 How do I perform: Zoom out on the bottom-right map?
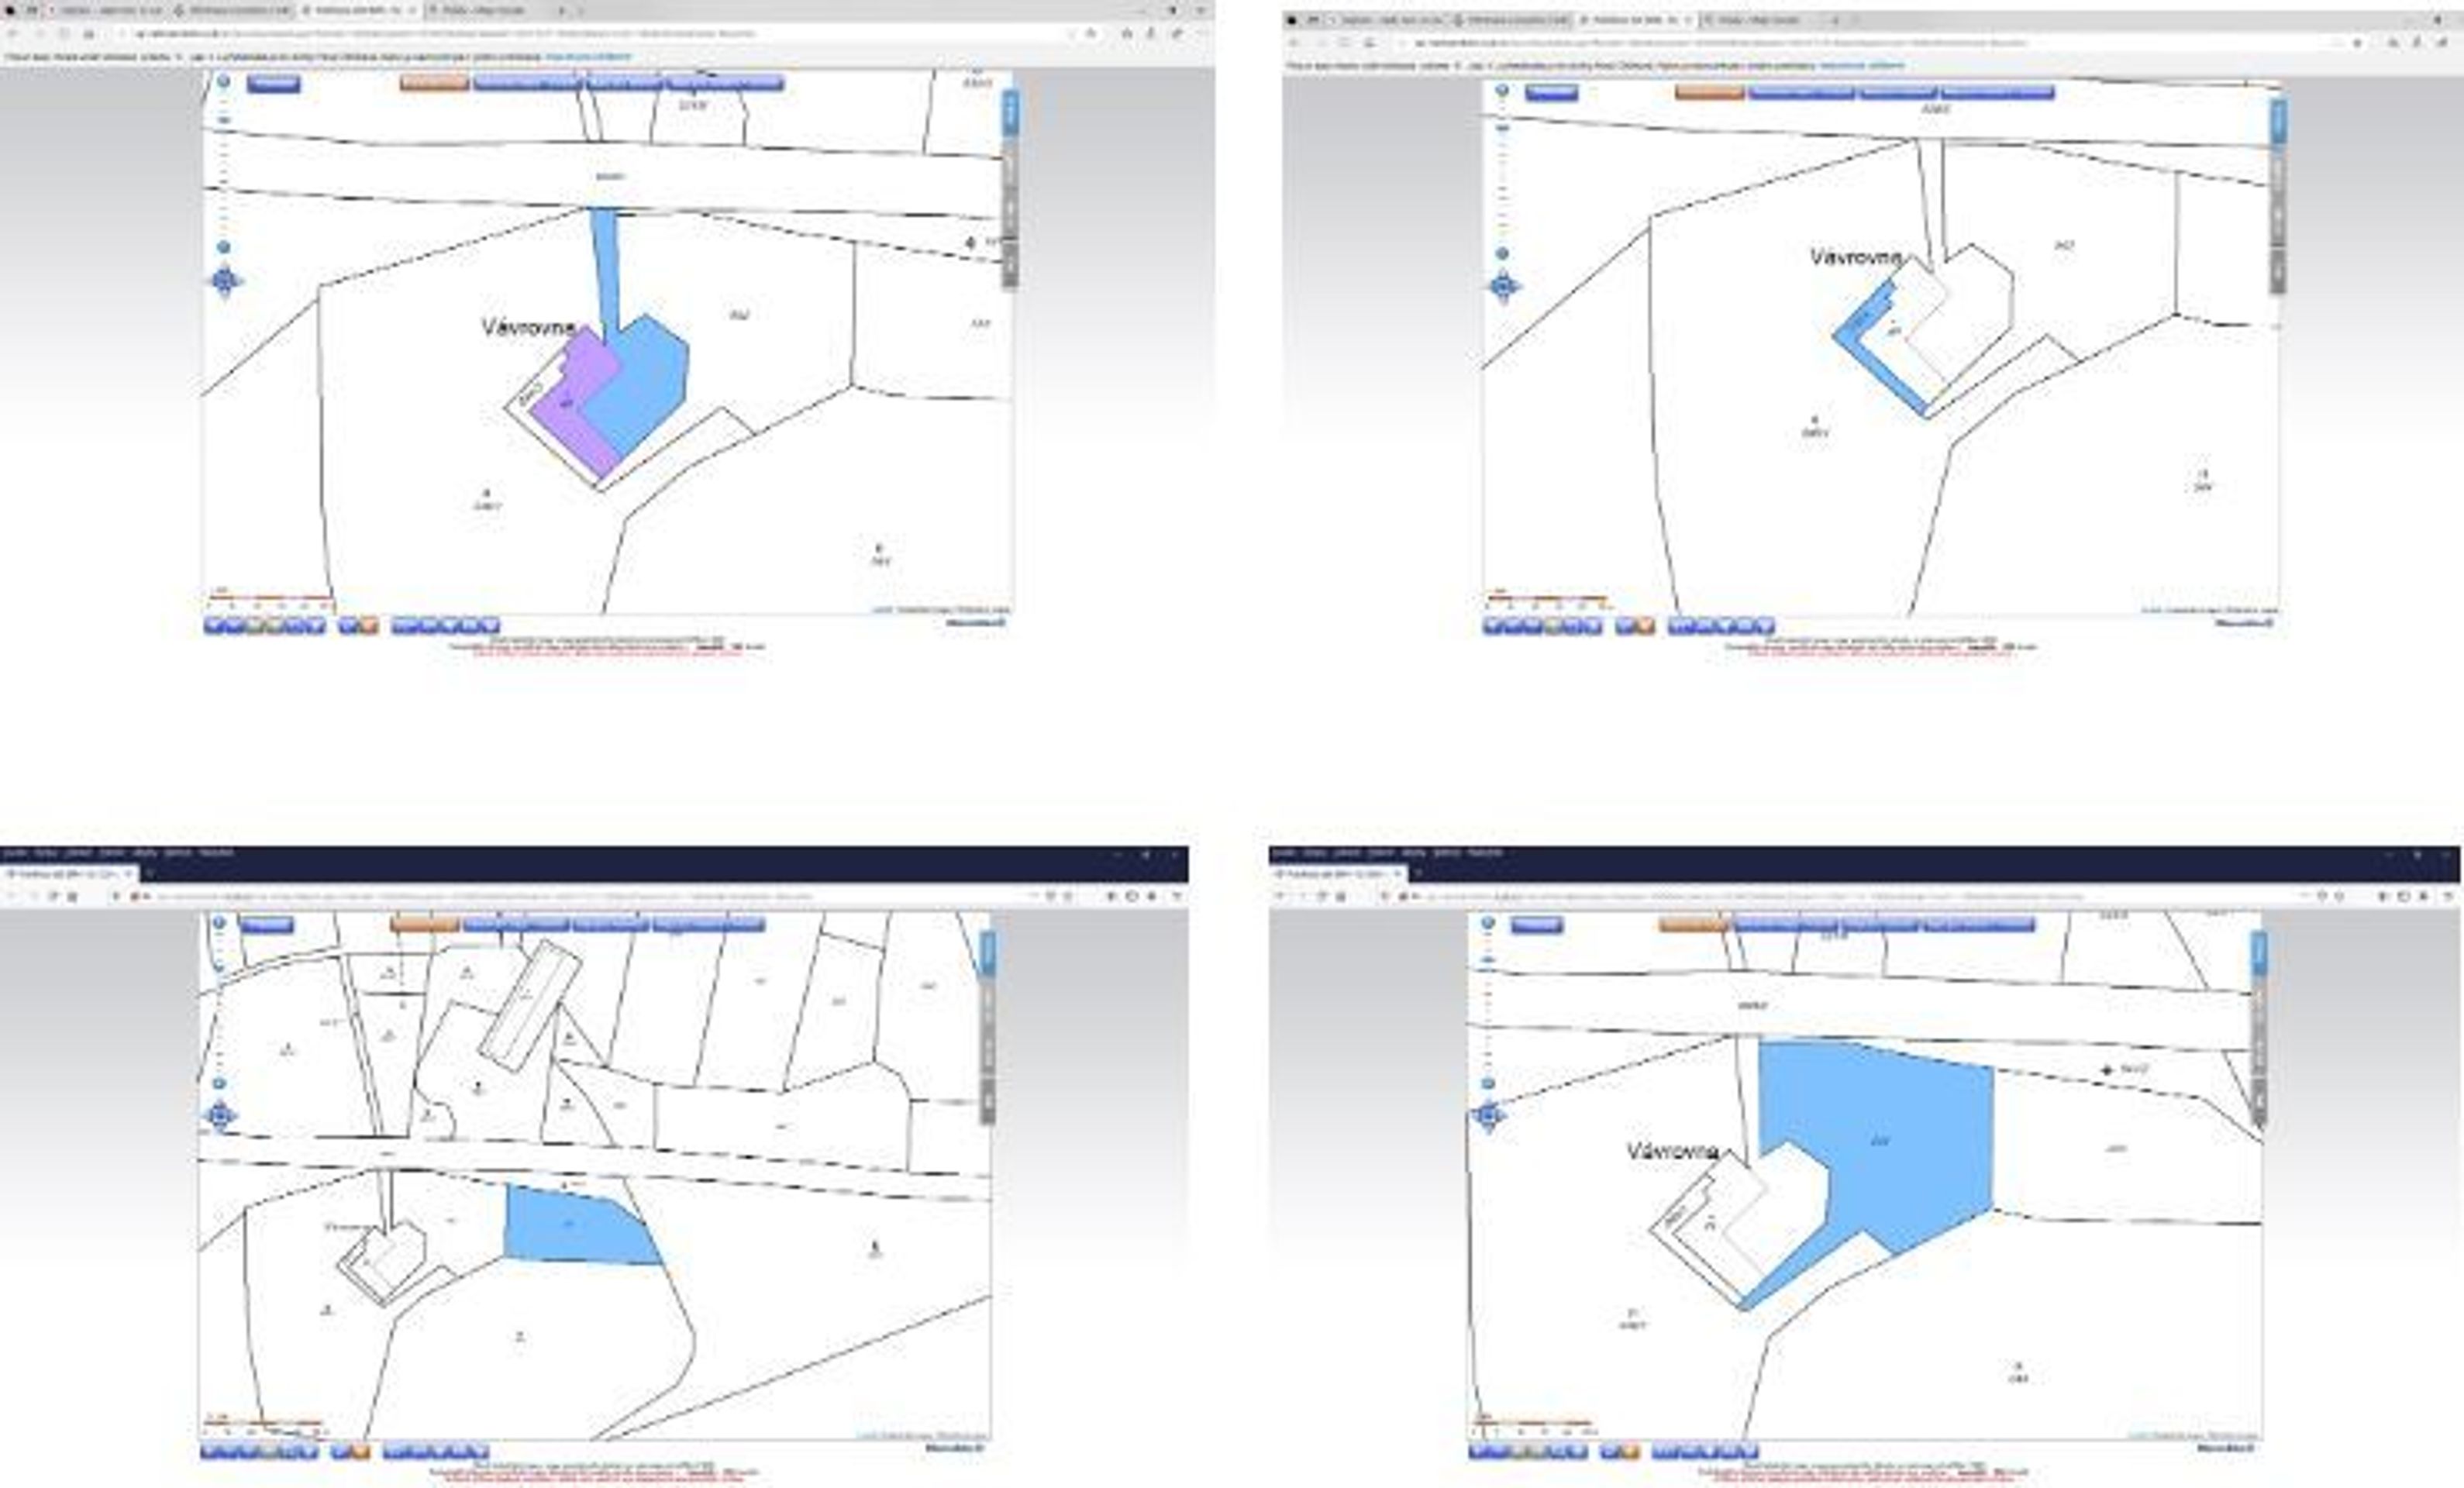pyautogui.click(x=1488, y=1083)
